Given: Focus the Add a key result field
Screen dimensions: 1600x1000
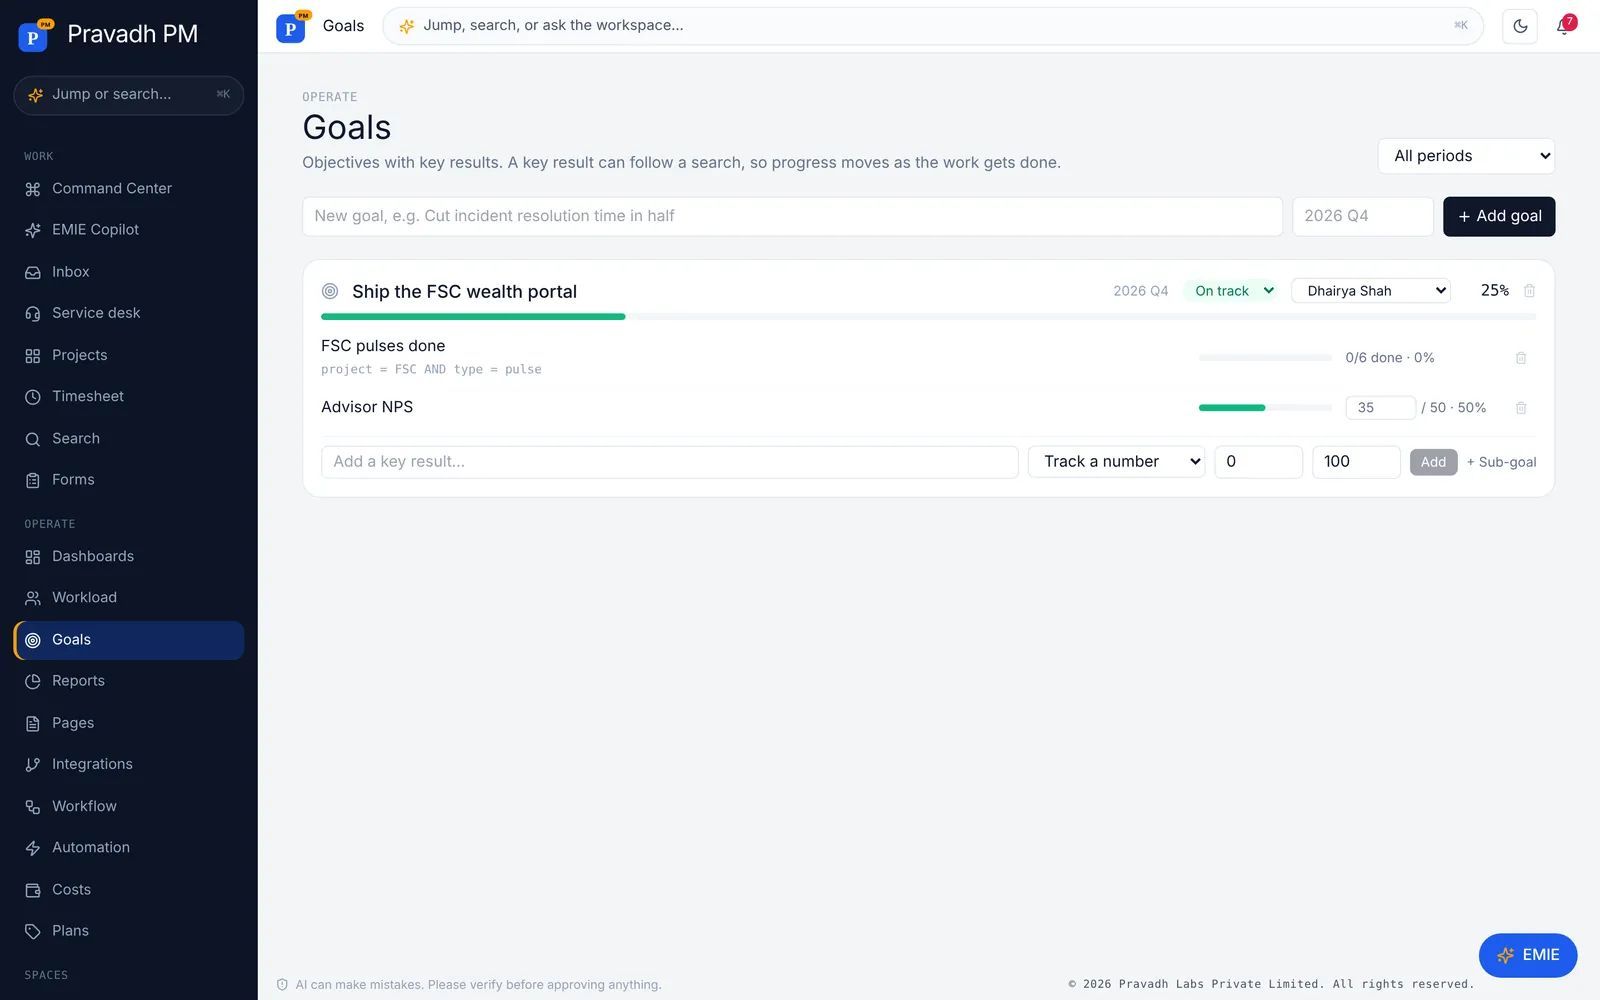Looking at the screenshot, I should (x=669, y=462).
